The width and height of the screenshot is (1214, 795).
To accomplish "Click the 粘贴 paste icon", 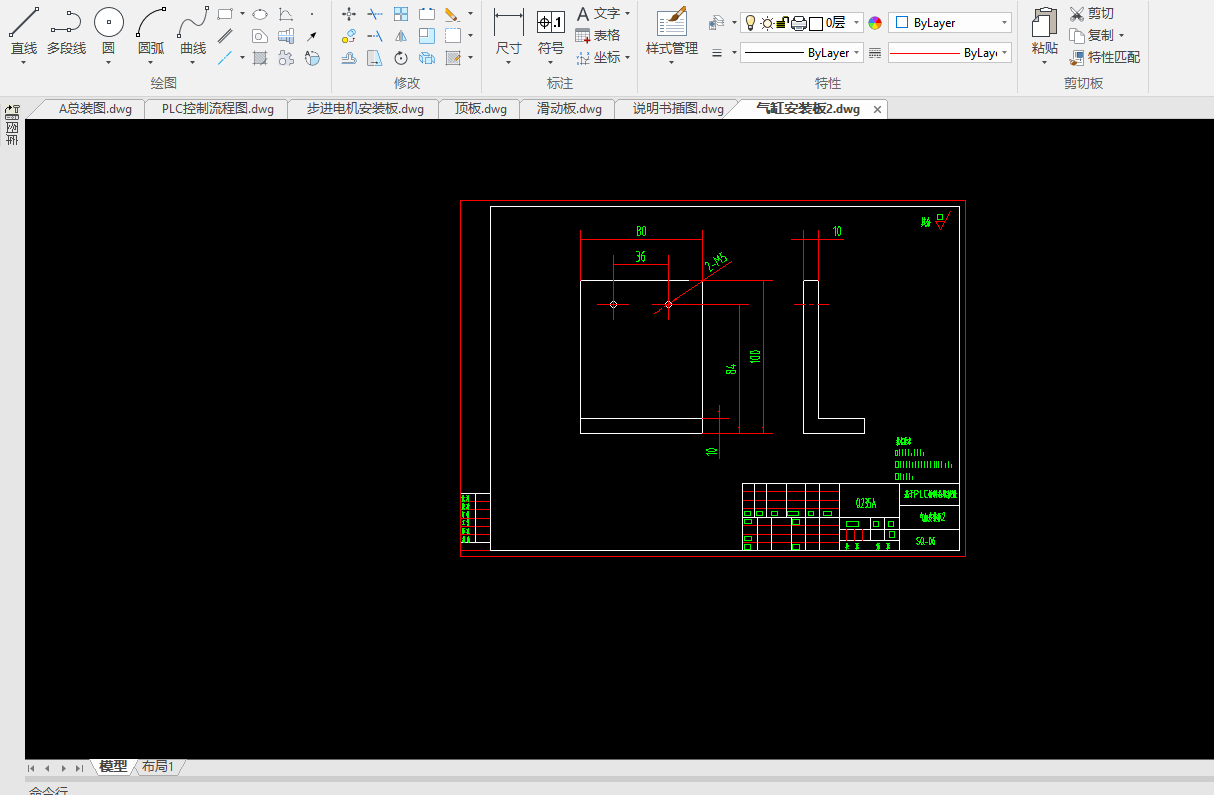I will click(1045, 22).
